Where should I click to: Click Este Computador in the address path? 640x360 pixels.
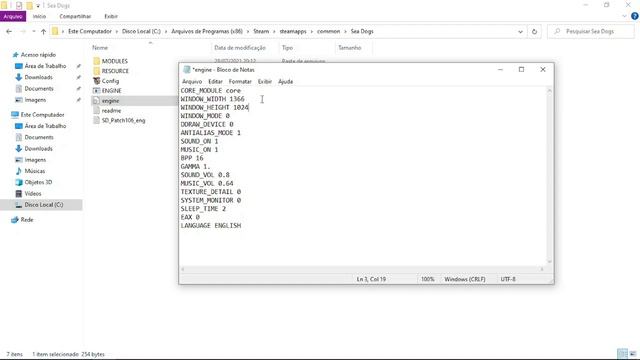[x=90, y=31]
